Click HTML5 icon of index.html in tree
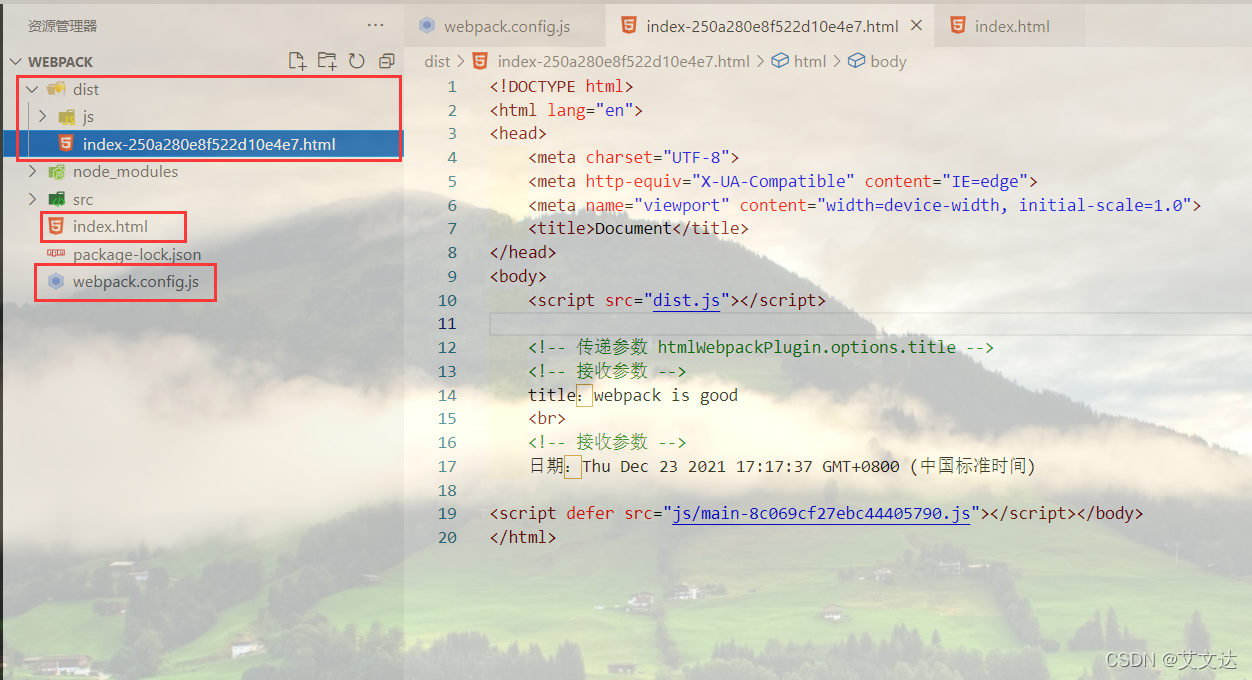Screen dimensions: 1252x680 coord(56,226)
